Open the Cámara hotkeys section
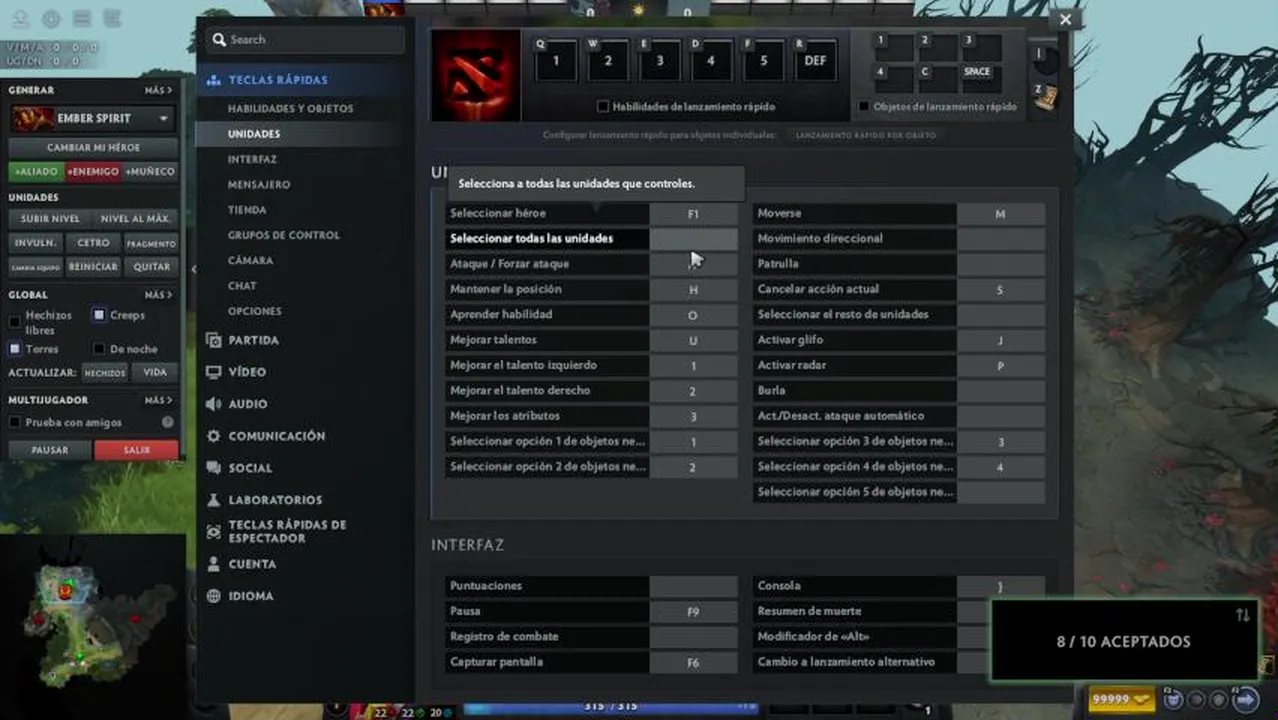The width and height of the screenshot is (1278, 720). coord(250,260)
